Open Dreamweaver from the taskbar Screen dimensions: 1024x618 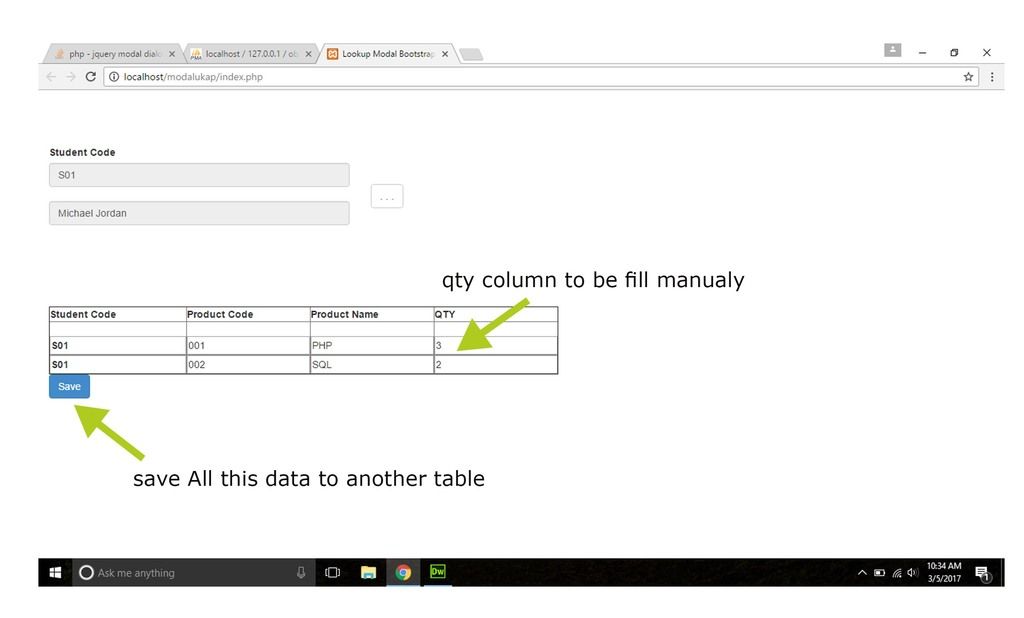[437, 572]
